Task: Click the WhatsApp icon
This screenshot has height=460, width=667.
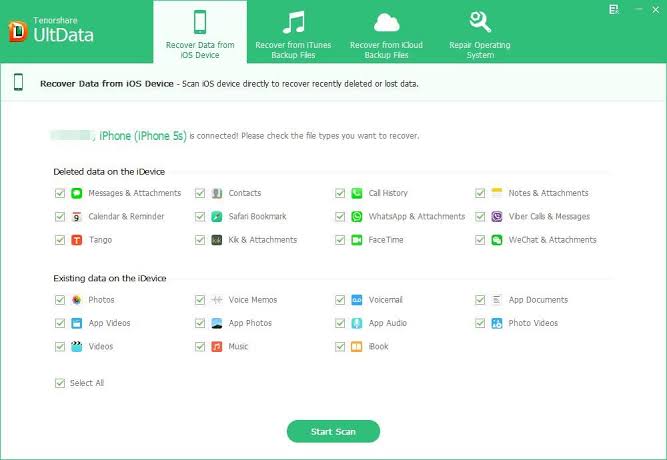Action: (356, 217)
